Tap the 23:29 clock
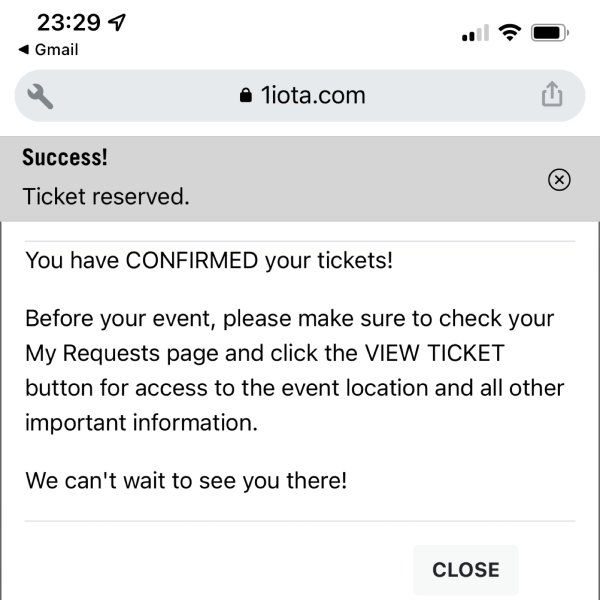Screen dimensions: 600x600 click(x=69, y=22)
